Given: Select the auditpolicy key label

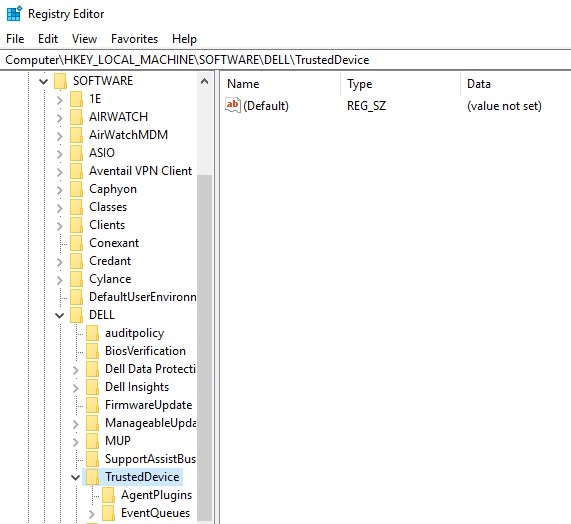Looking at the screenshot, I should (134, 333).
